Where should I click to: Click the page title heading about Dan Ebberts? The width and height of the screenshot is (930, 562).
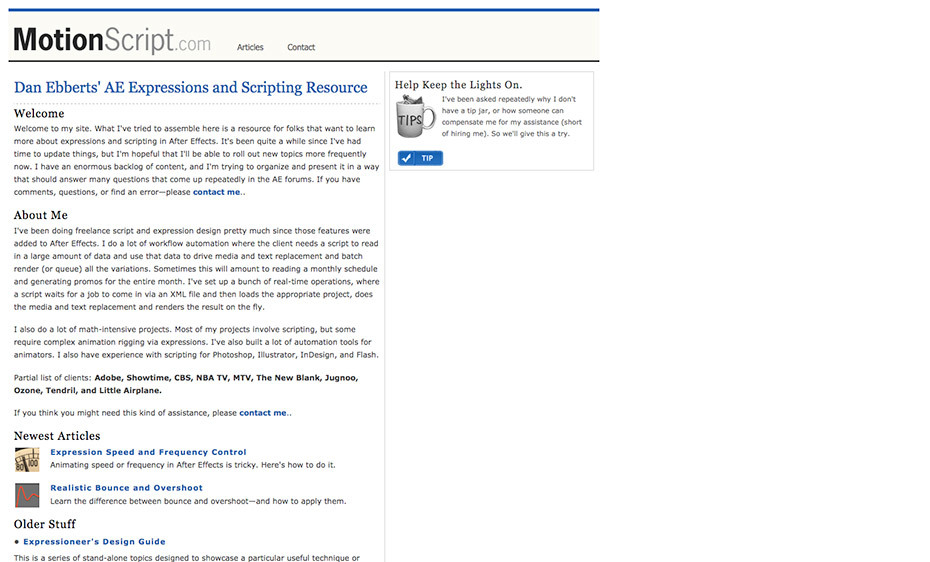(x=190, y=88)
